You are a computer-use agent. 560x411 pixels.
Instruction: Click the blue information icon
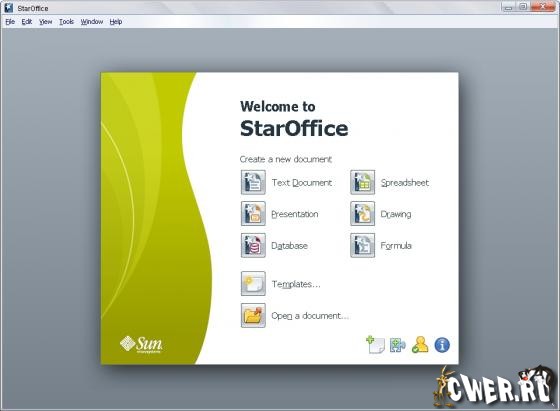(x=442, y=345)
